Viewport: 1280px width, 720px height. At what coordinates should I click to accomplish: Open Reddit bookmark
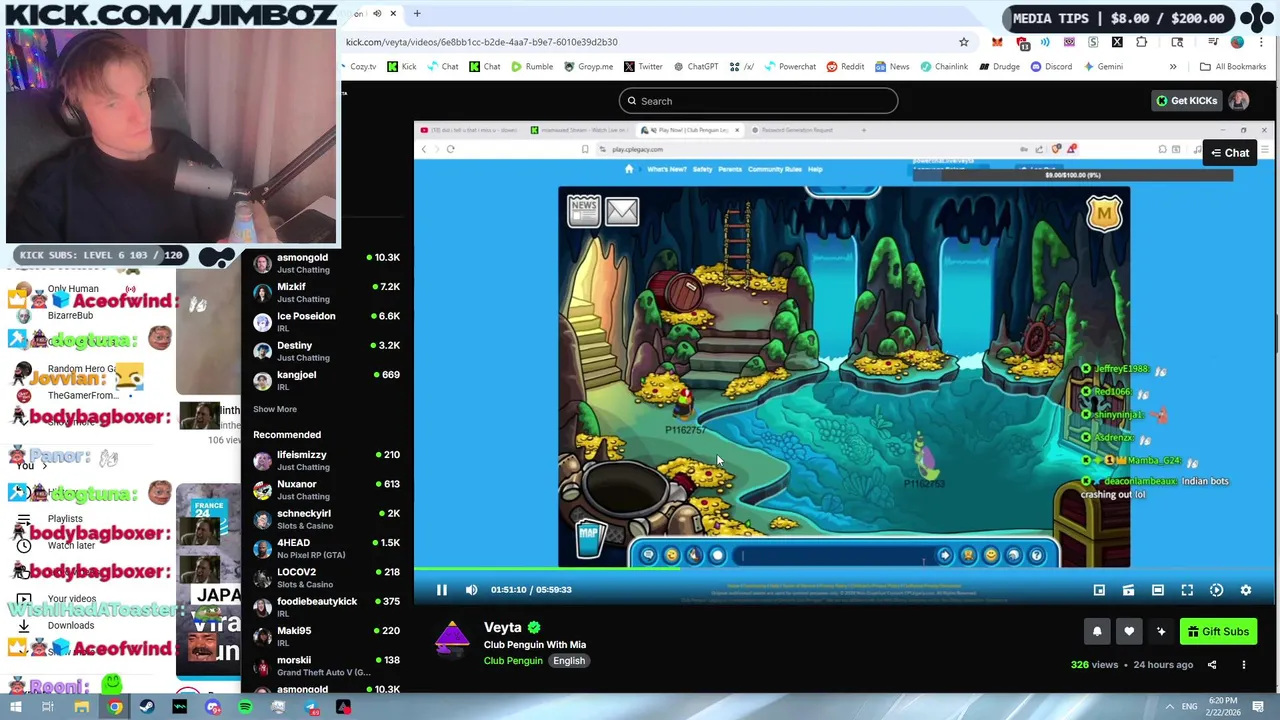click(845, 67)
